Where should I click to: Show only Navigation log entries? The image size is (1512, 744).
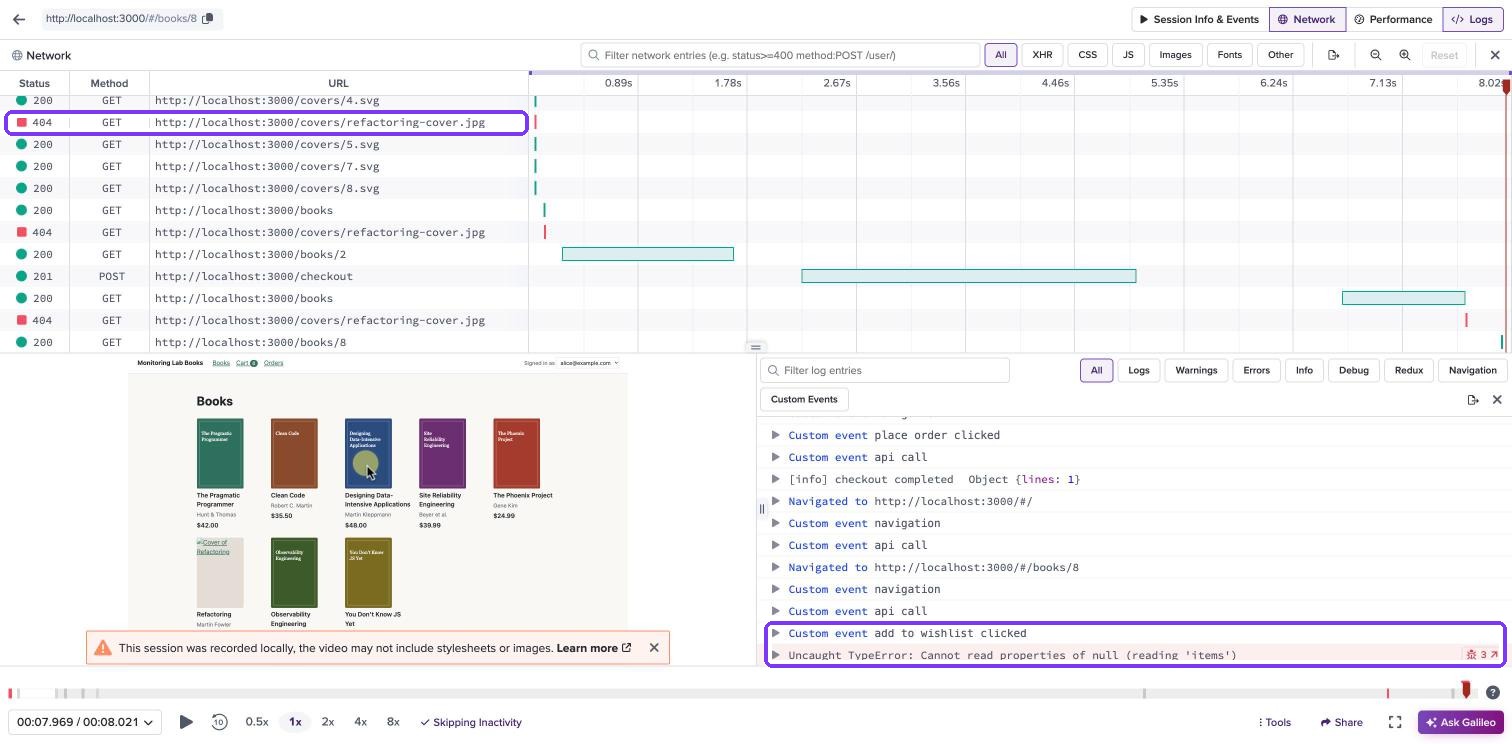click(x=1472, y=370)
